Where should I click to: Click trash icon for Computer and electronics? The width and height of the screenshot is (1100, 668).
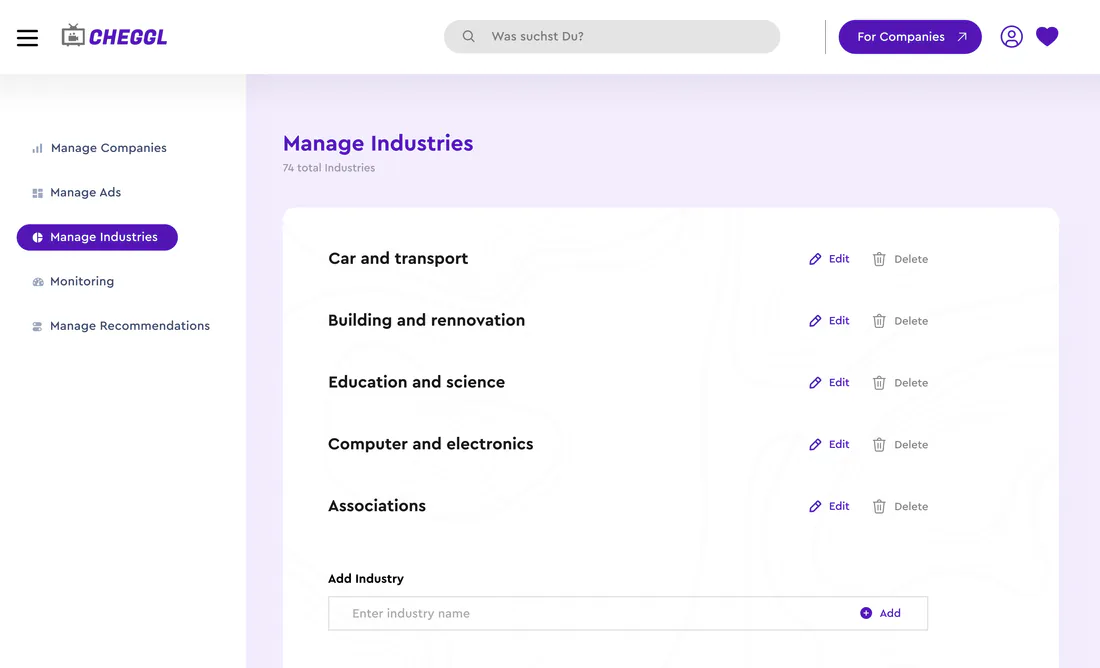coord(879,444)
